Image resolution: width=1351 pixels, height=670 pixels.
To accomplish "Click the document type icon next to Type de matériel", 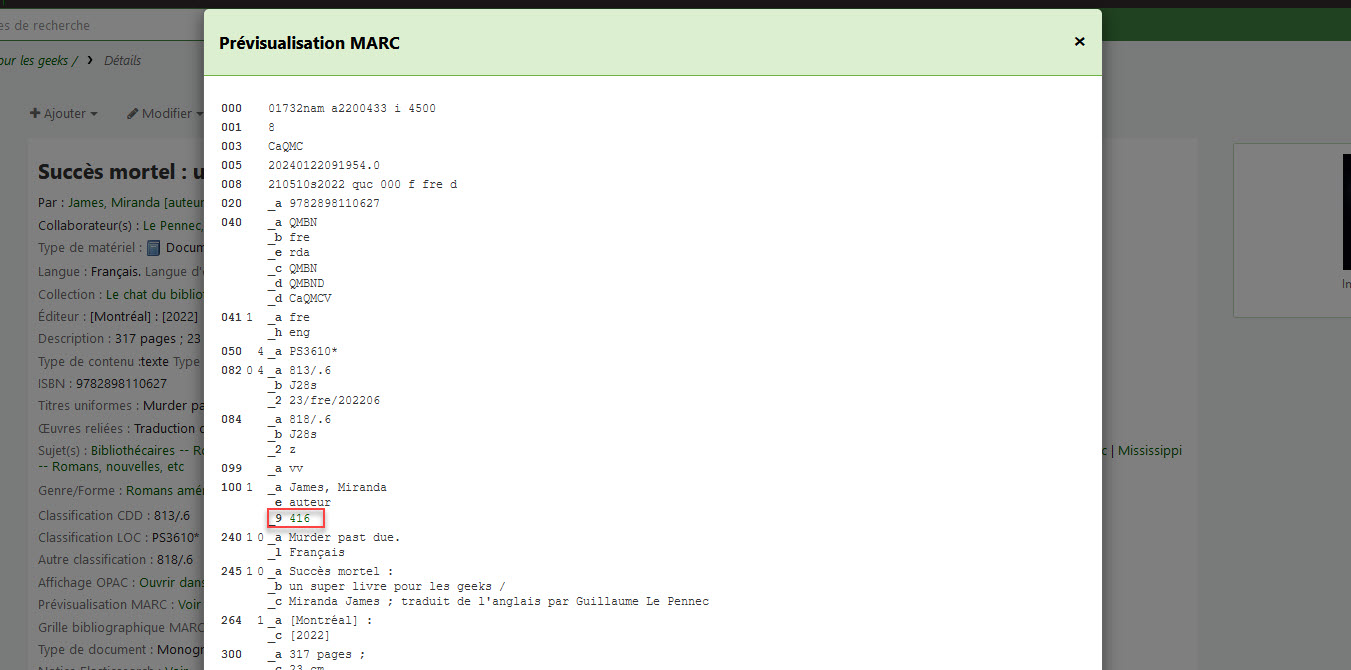I will pos(153,247).
